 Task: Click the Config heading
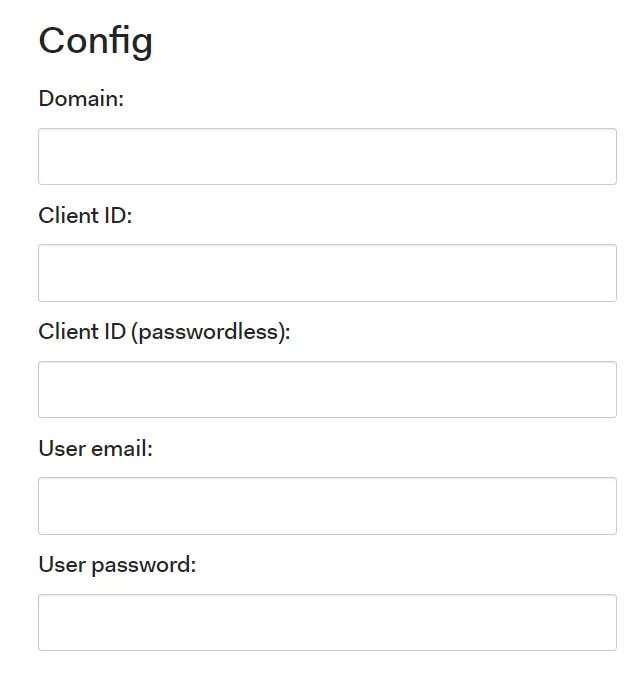[x=96, y=41]
